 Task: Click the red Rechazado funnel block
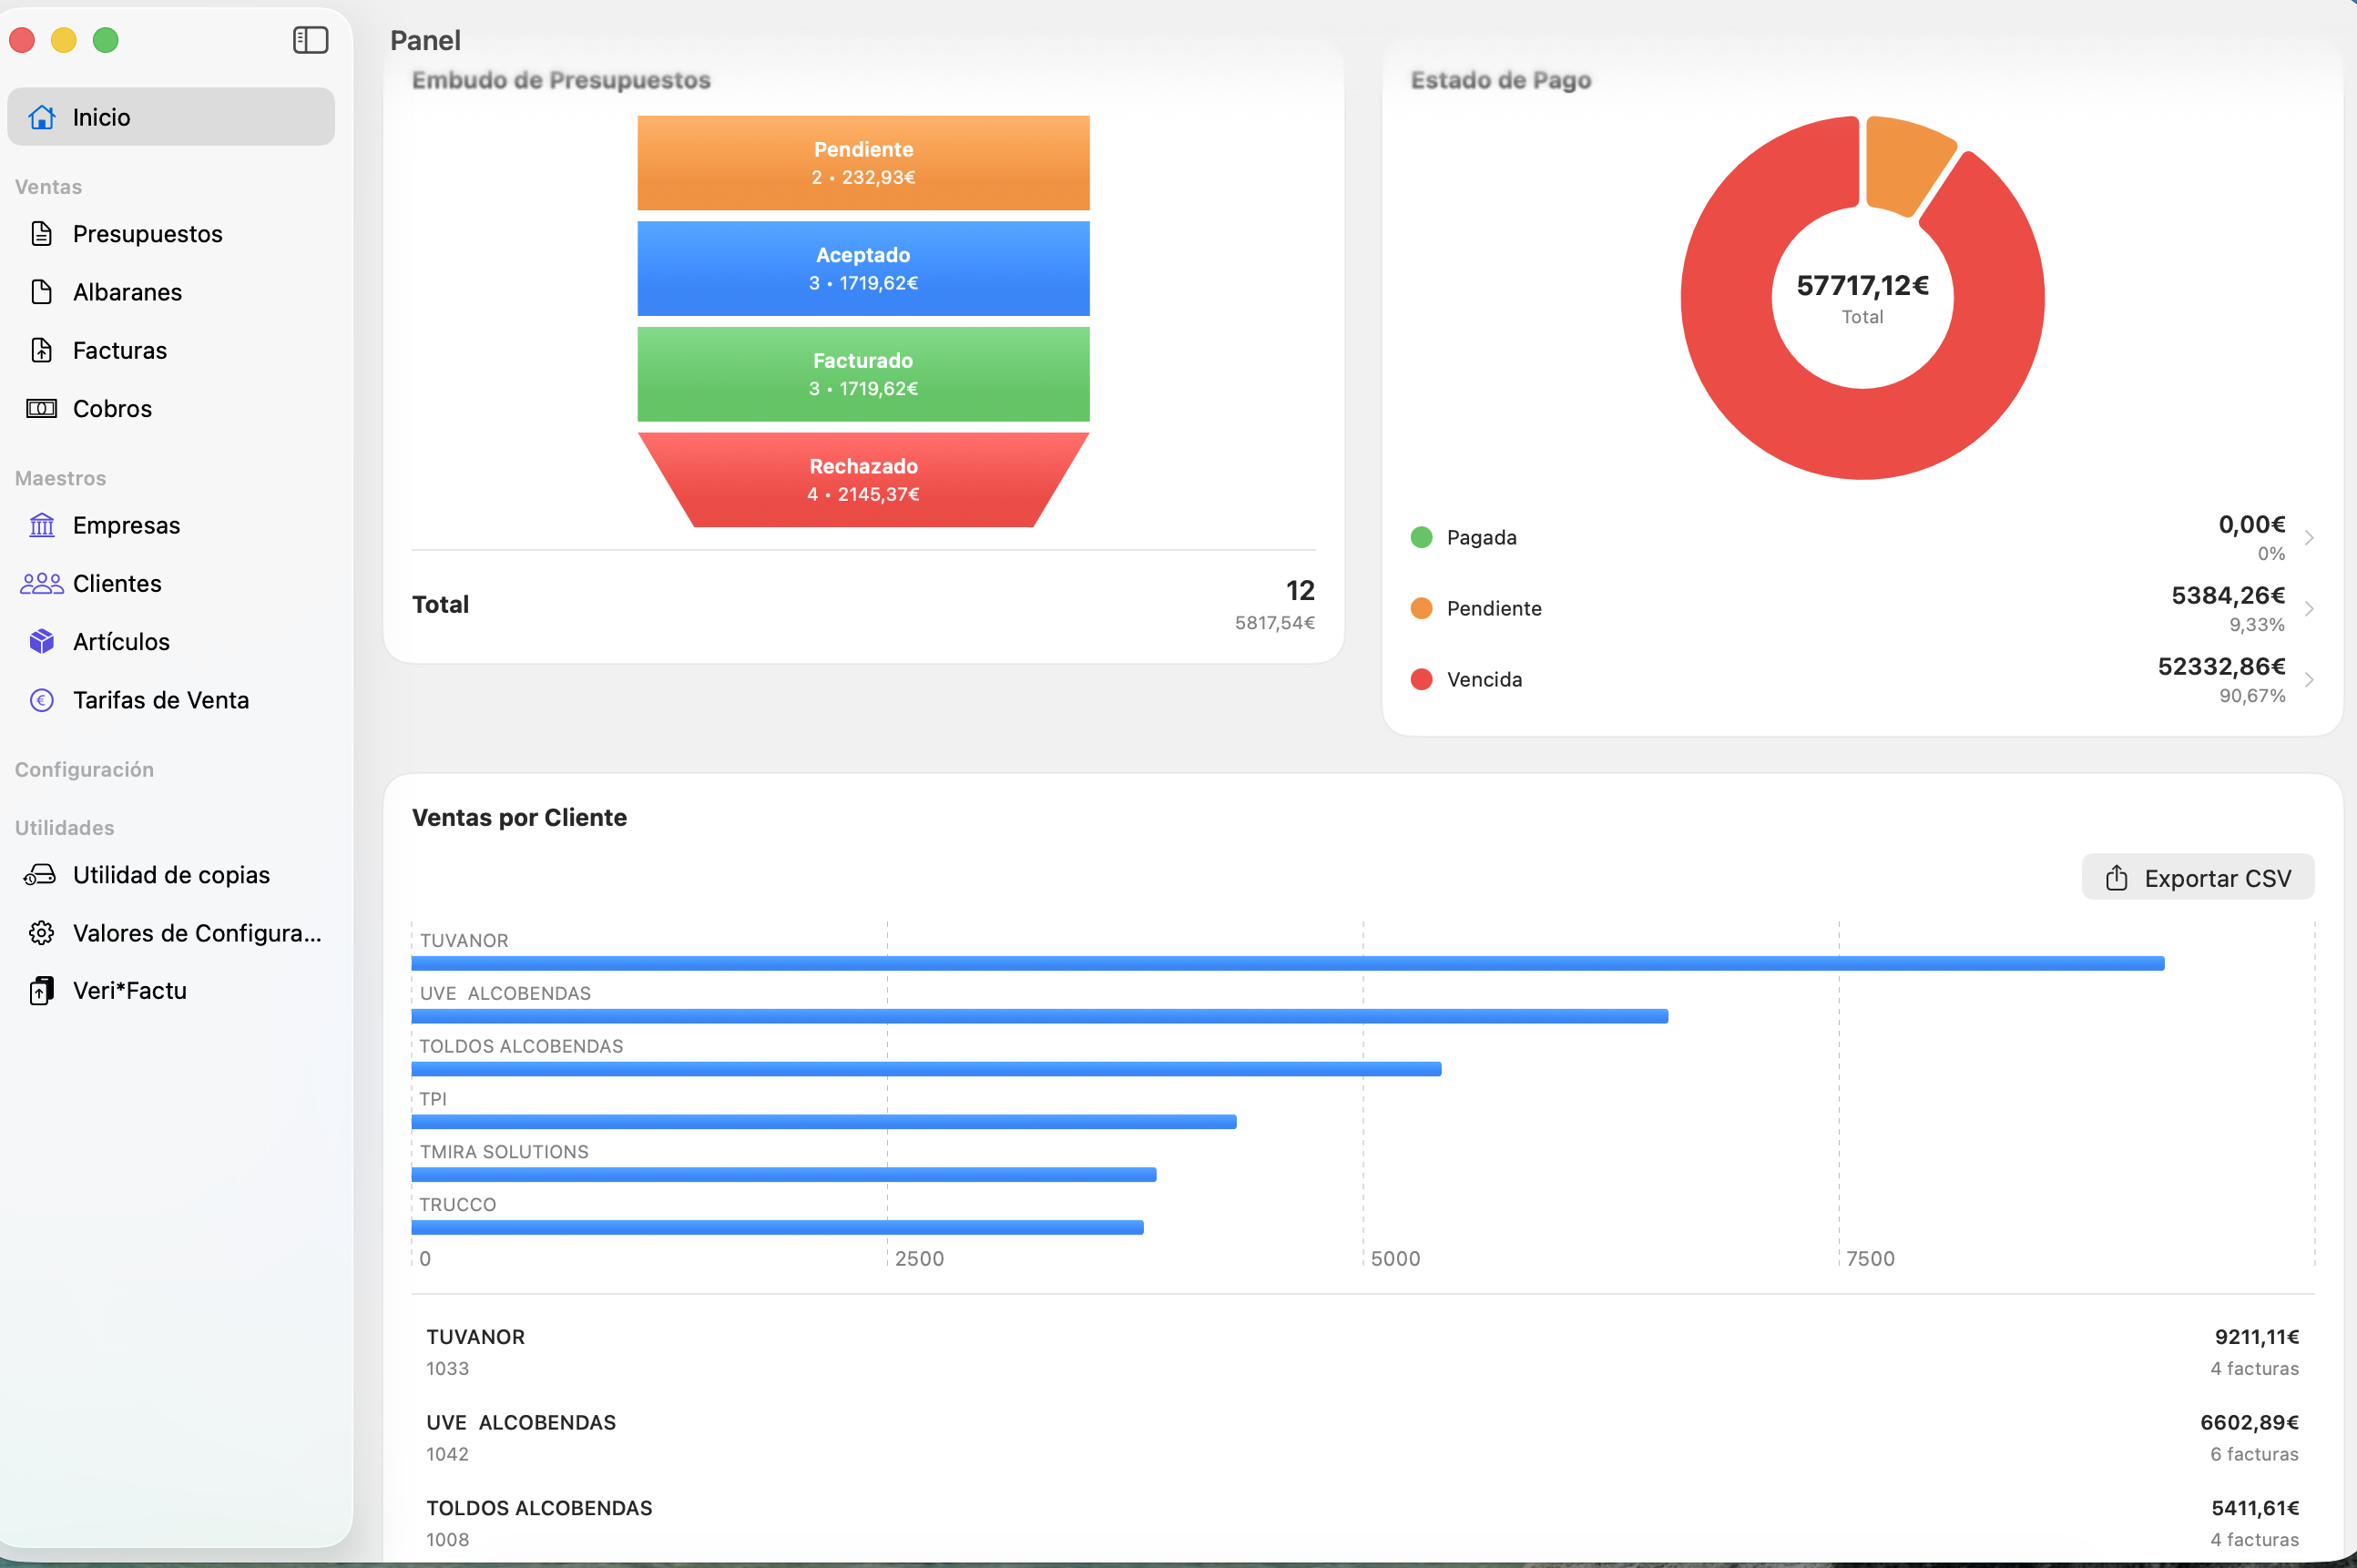(863, 480)
